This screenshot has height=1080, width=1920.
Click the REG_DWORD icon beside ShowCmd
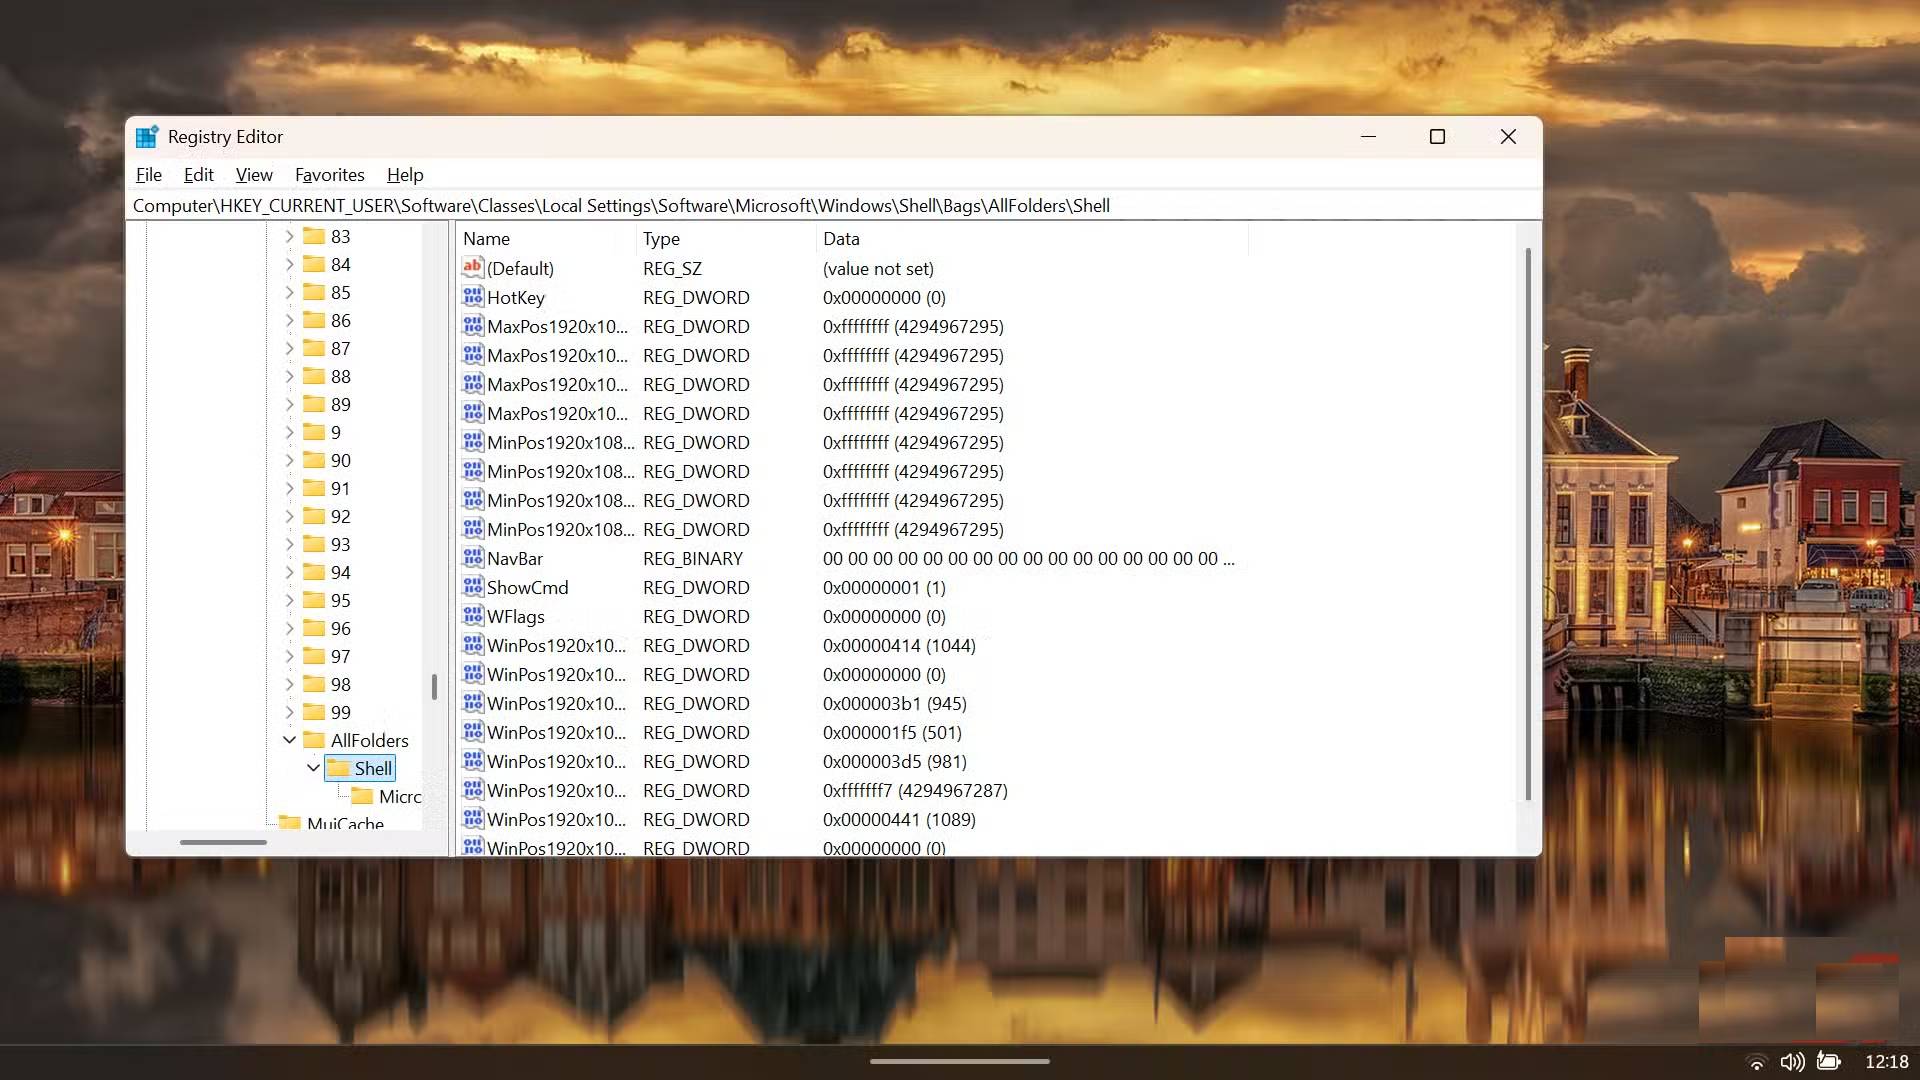click(472, 587)
